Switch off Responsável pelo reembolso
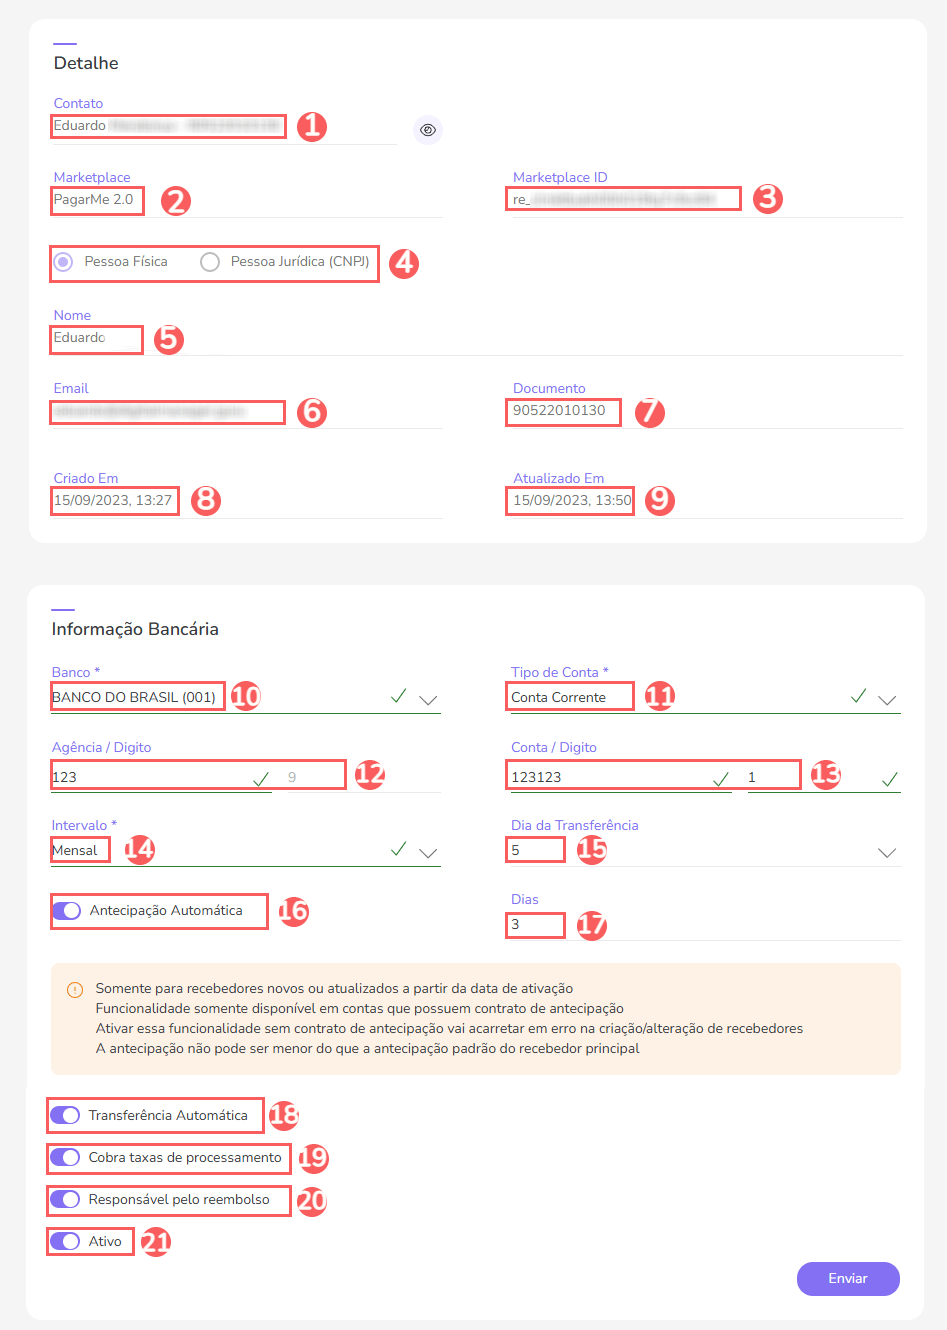This screenshot has height=1330, width=947. coord(65,1200)
